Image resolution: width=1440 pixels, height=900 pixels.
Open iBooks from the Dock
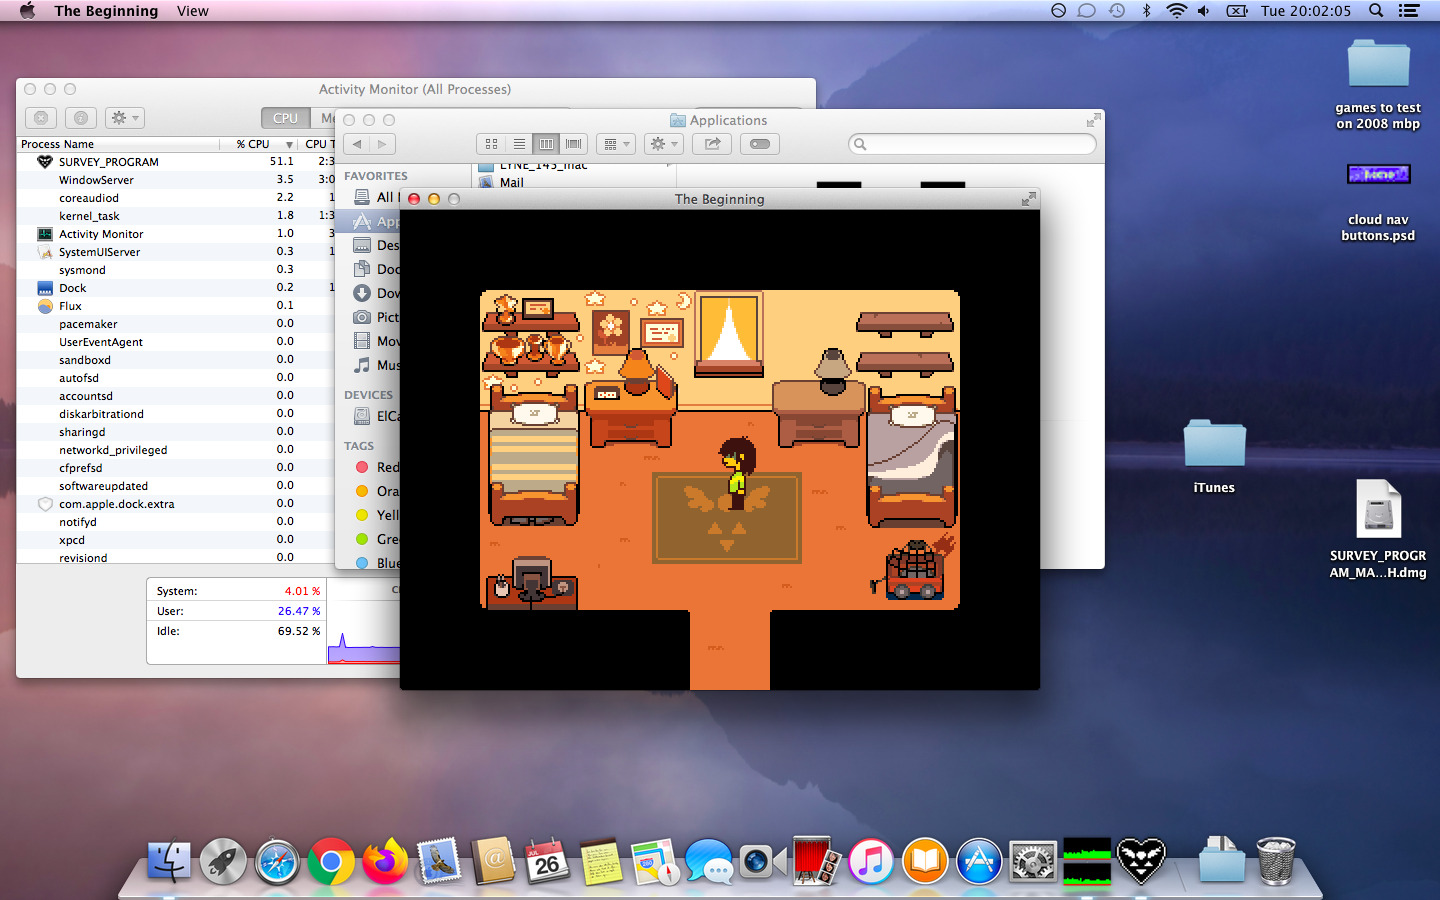(x=925, y=861)
